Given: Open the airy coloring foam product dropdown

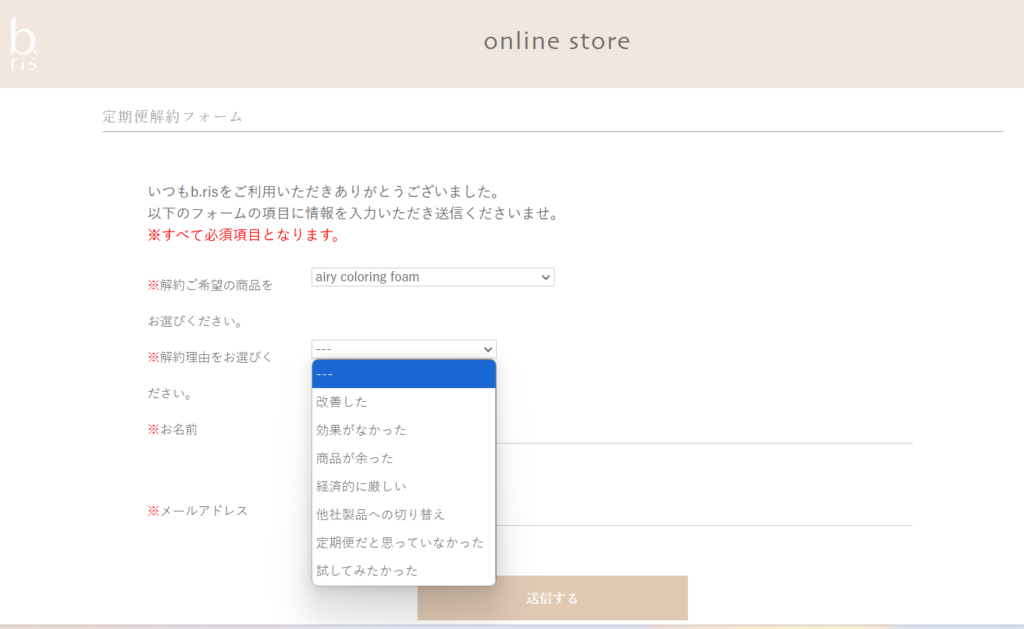Looking at the screenshot, I should point(432,277).
